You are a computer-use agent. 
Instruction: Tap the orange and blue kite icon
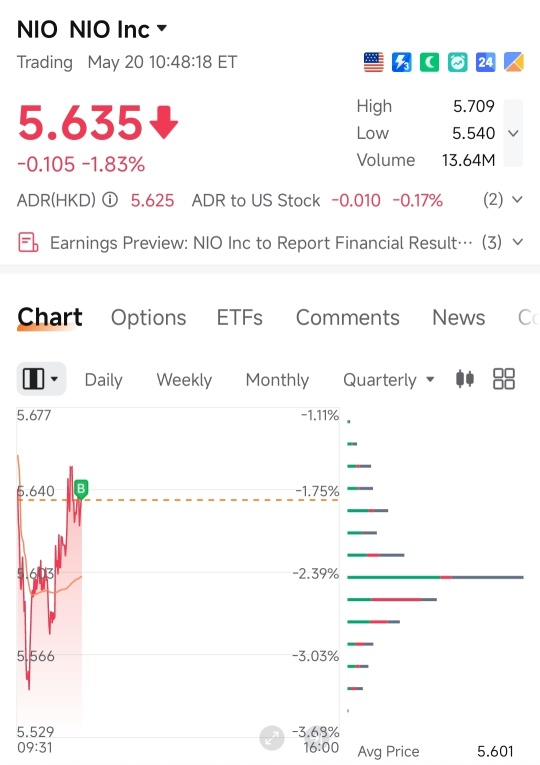(x=514, y=62)
